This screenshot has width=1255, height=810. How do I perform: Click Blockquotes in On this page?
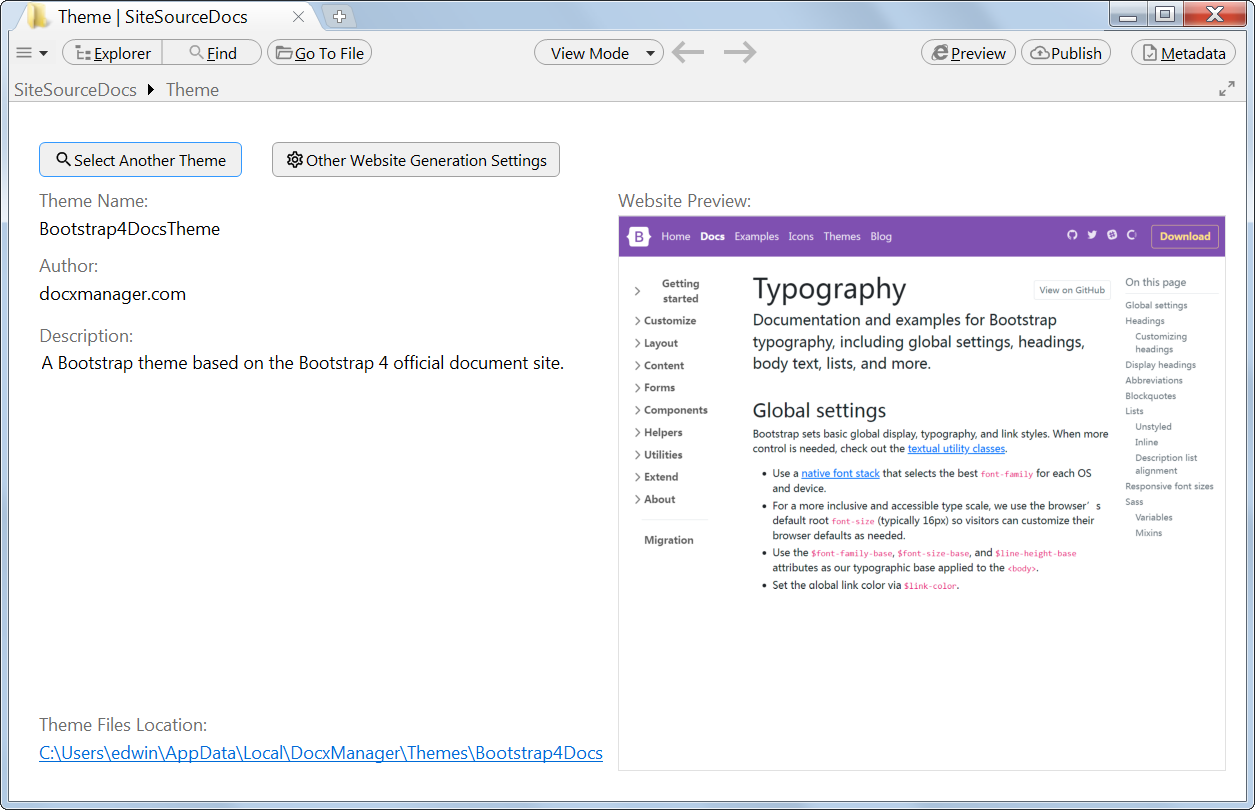(x=1150, y=396)
